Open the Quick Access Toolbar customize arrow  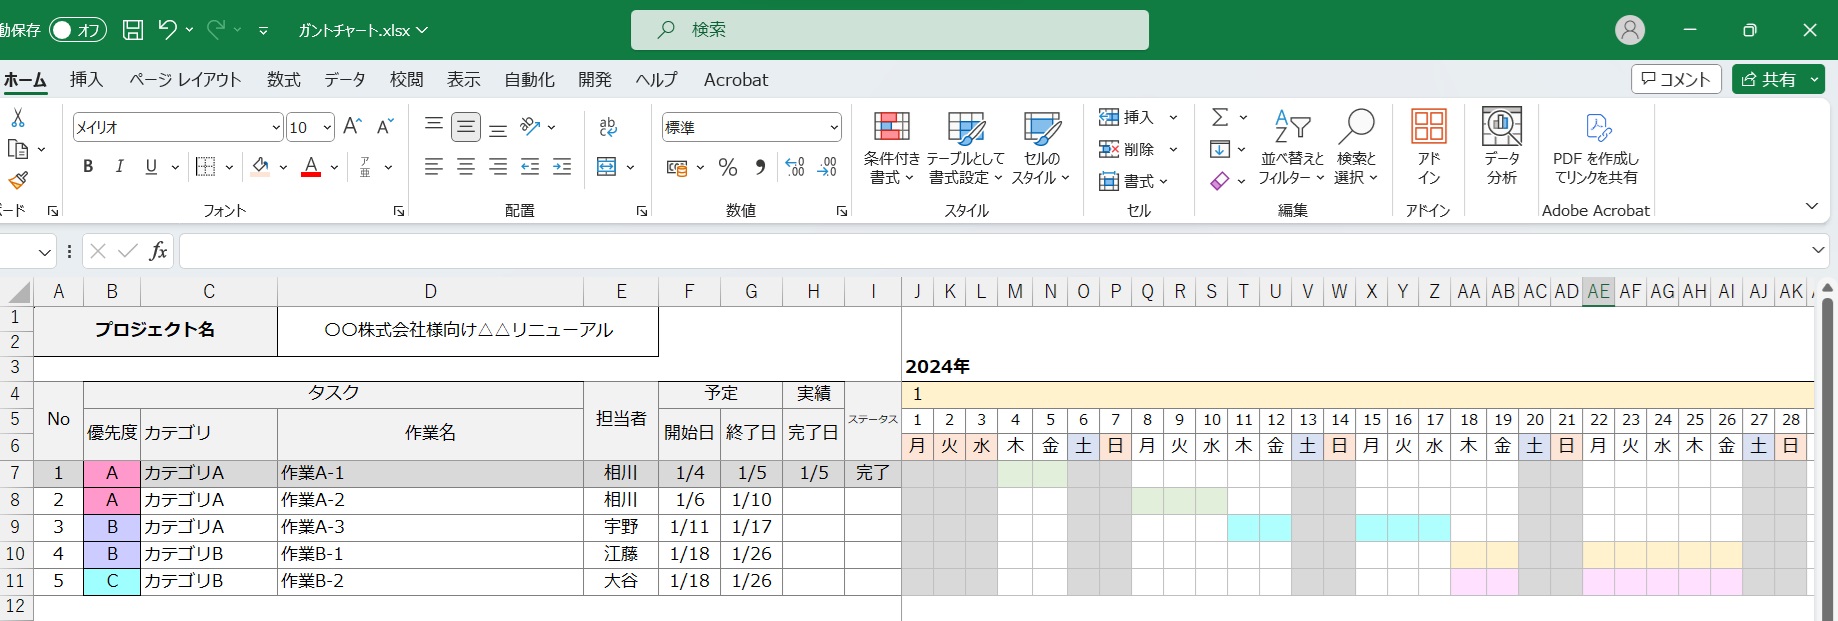(263, 31)
